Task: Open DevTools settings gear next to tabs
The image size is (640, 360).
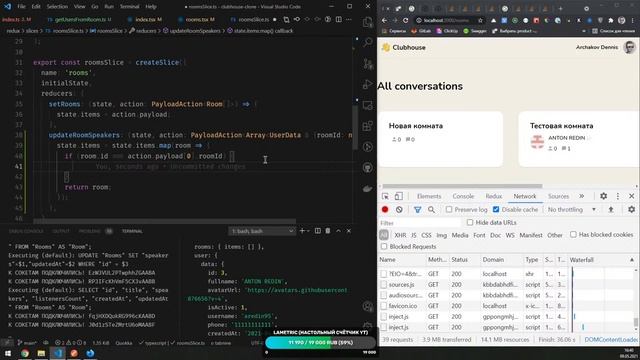Action: (603, 196)
